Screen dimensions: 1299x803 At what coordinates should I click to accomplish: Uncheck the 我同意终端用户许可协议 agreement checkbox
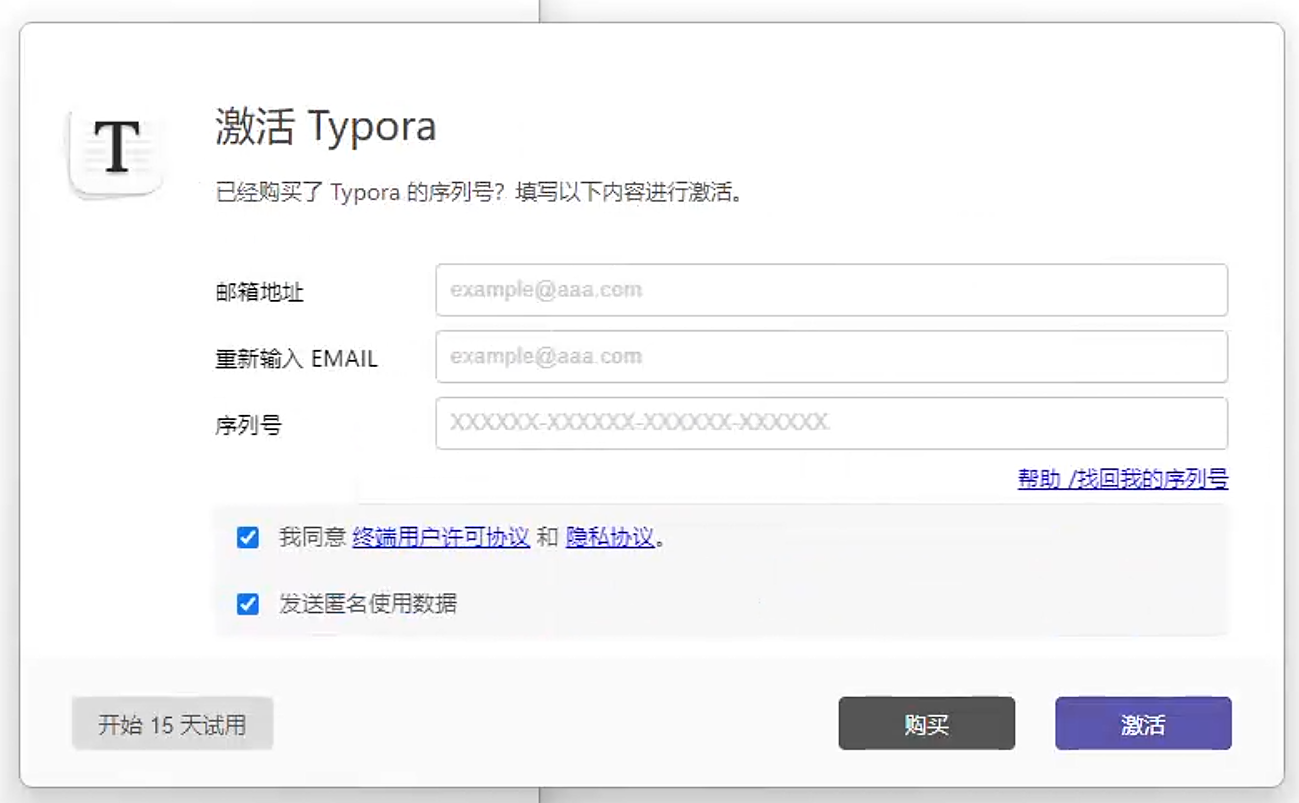tap(246, 537)
